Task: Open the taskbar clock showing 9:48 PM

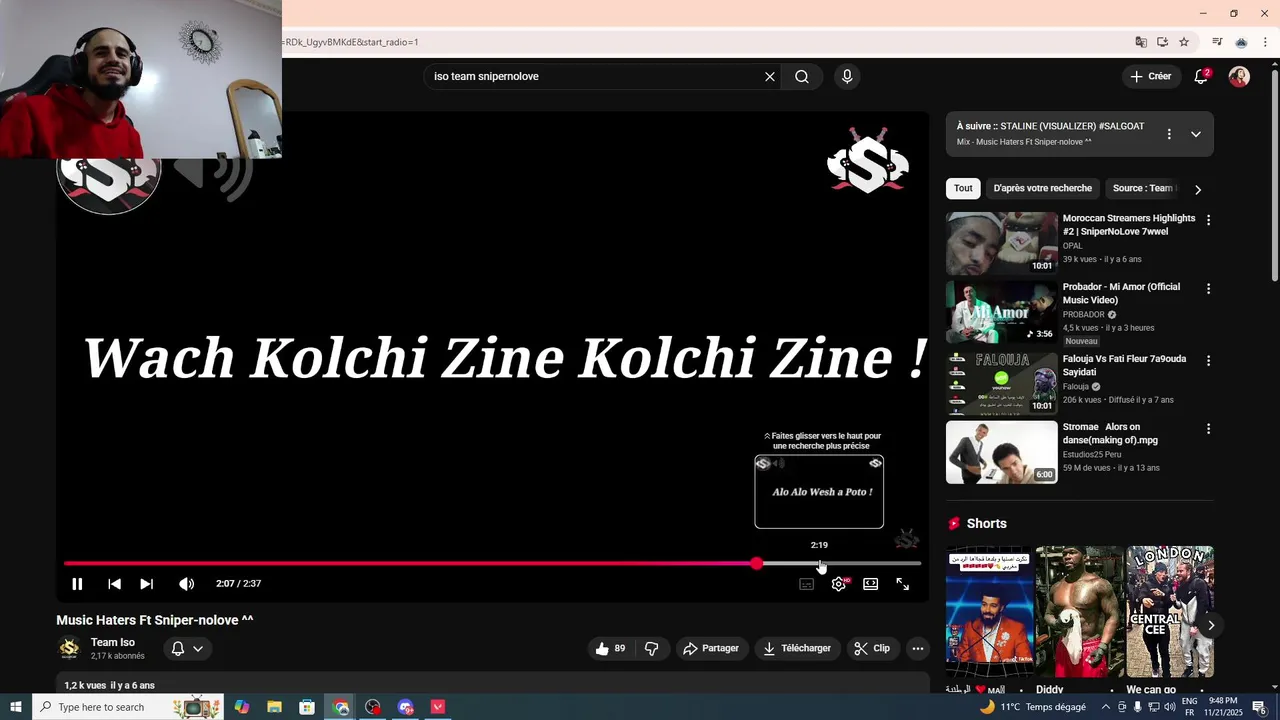Action: 1223,707
